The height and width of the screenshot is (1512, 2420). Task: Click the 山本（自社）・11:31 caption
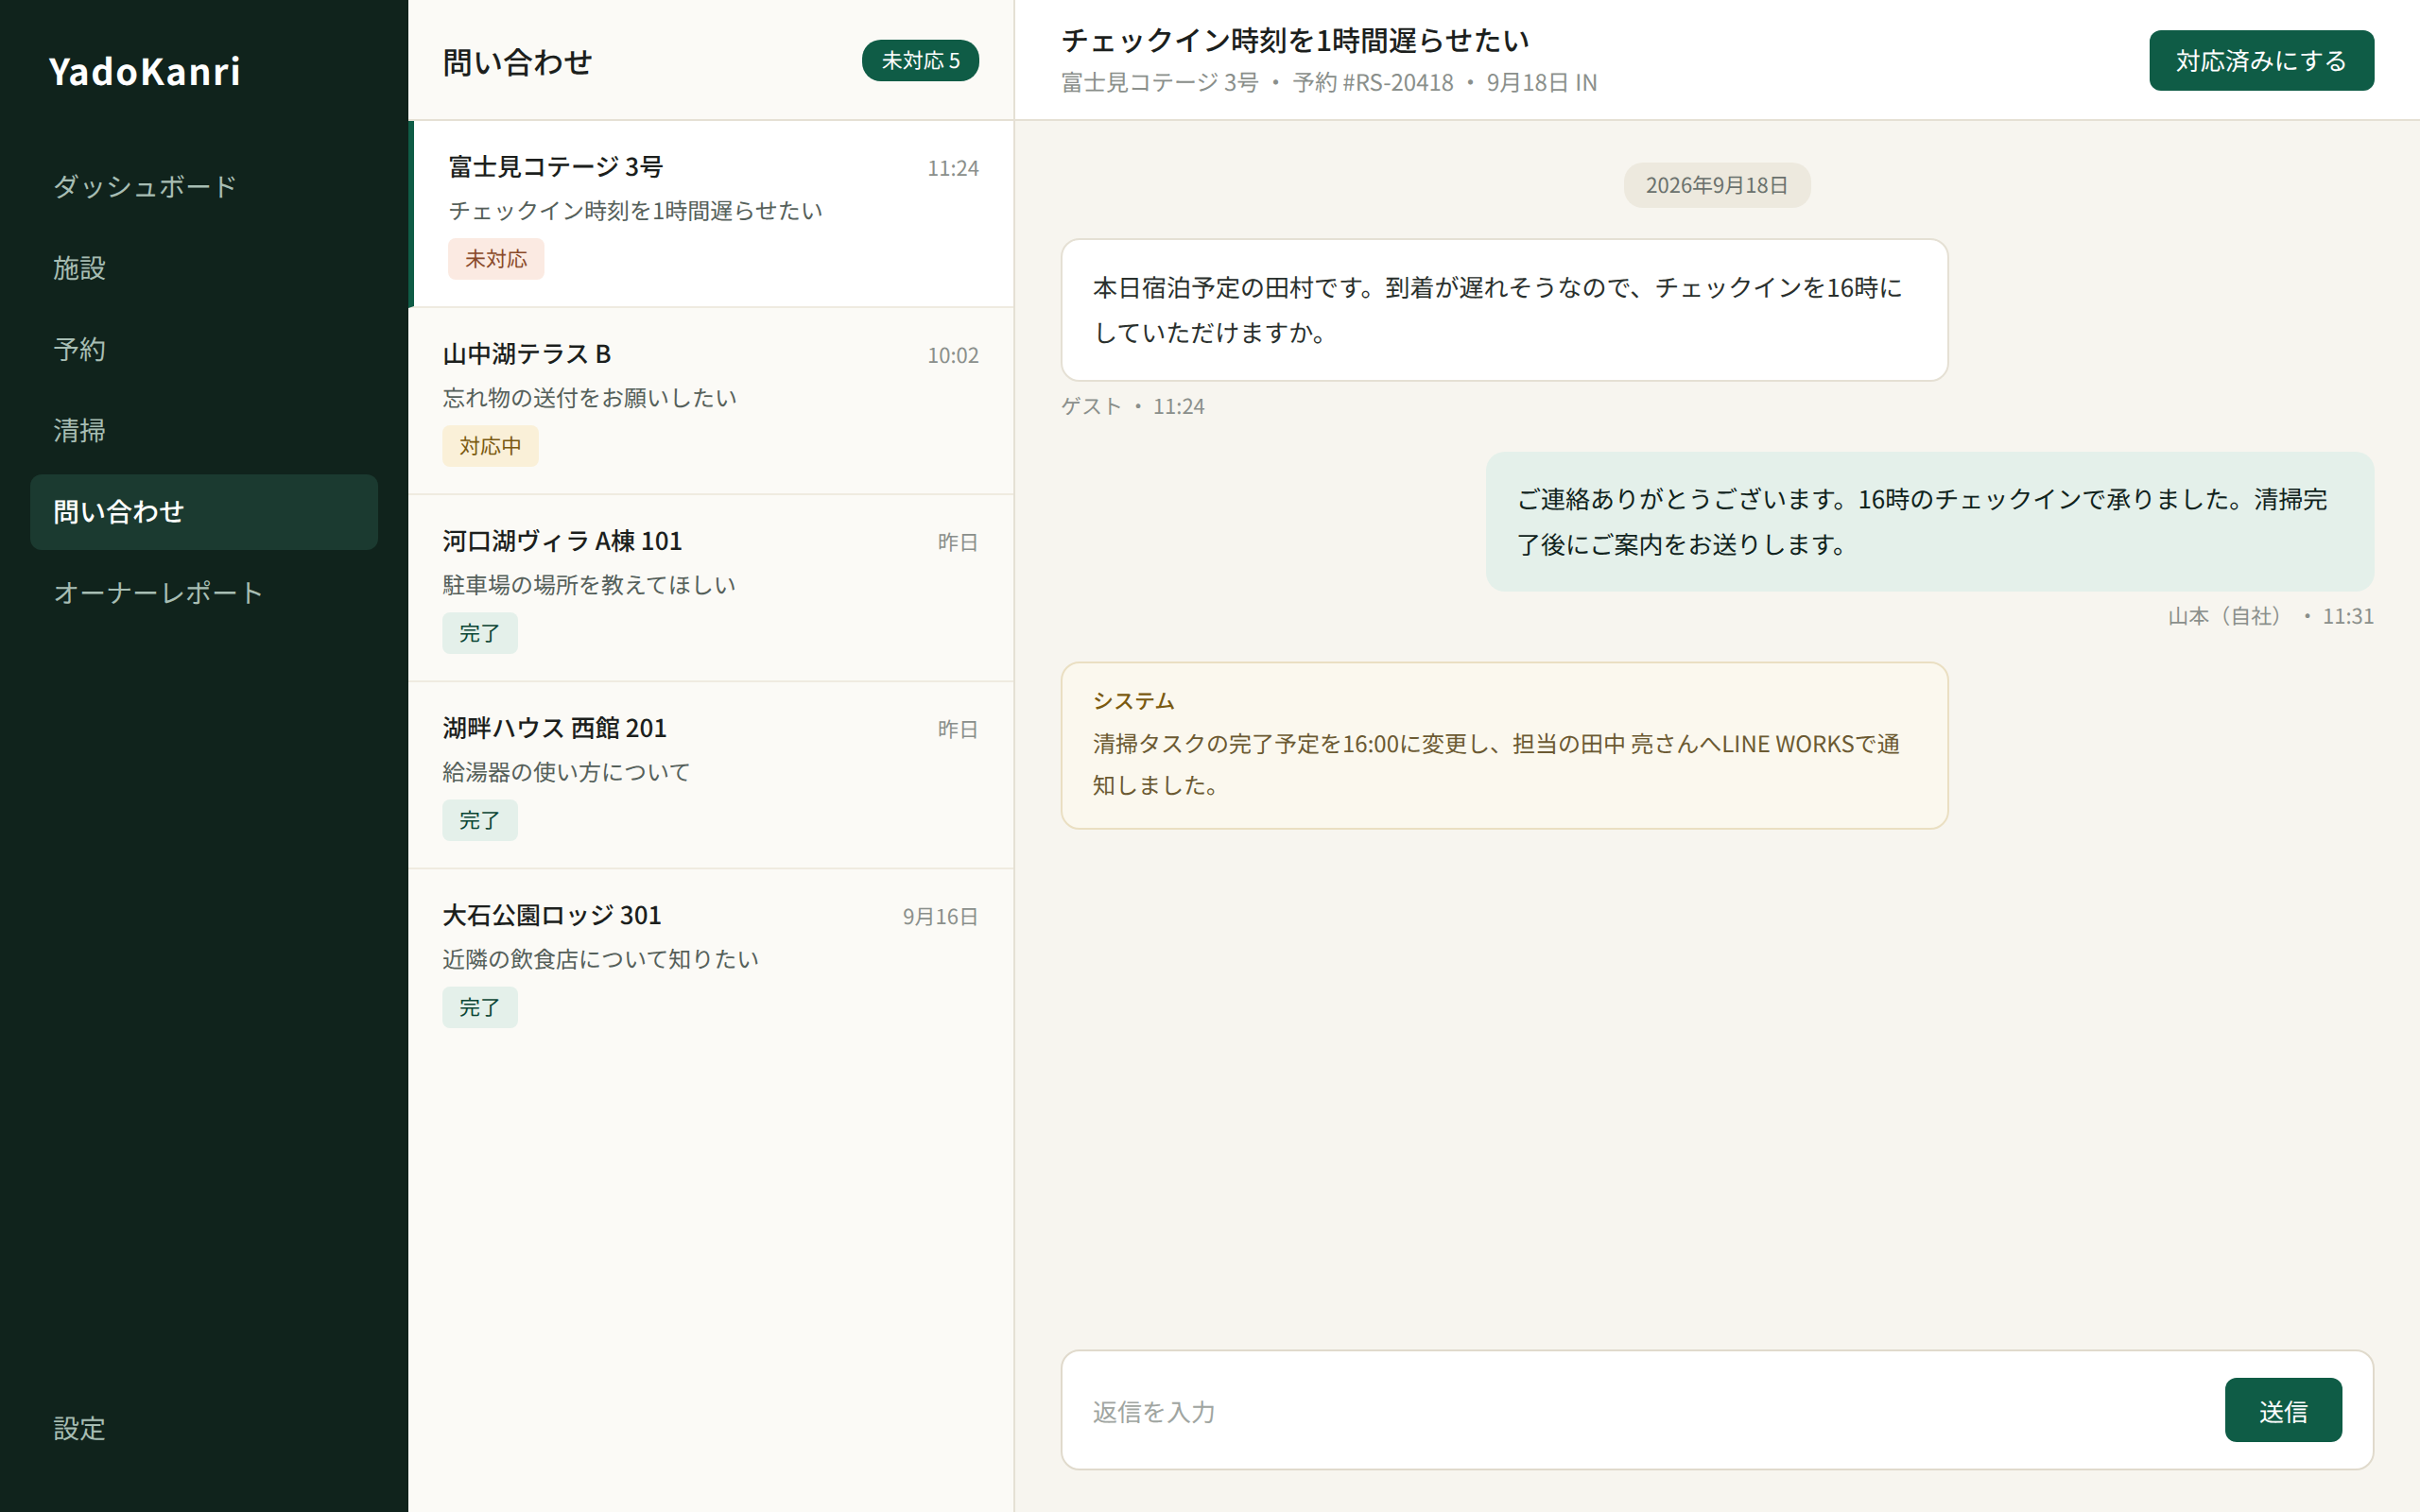(x=2270, y=616)
